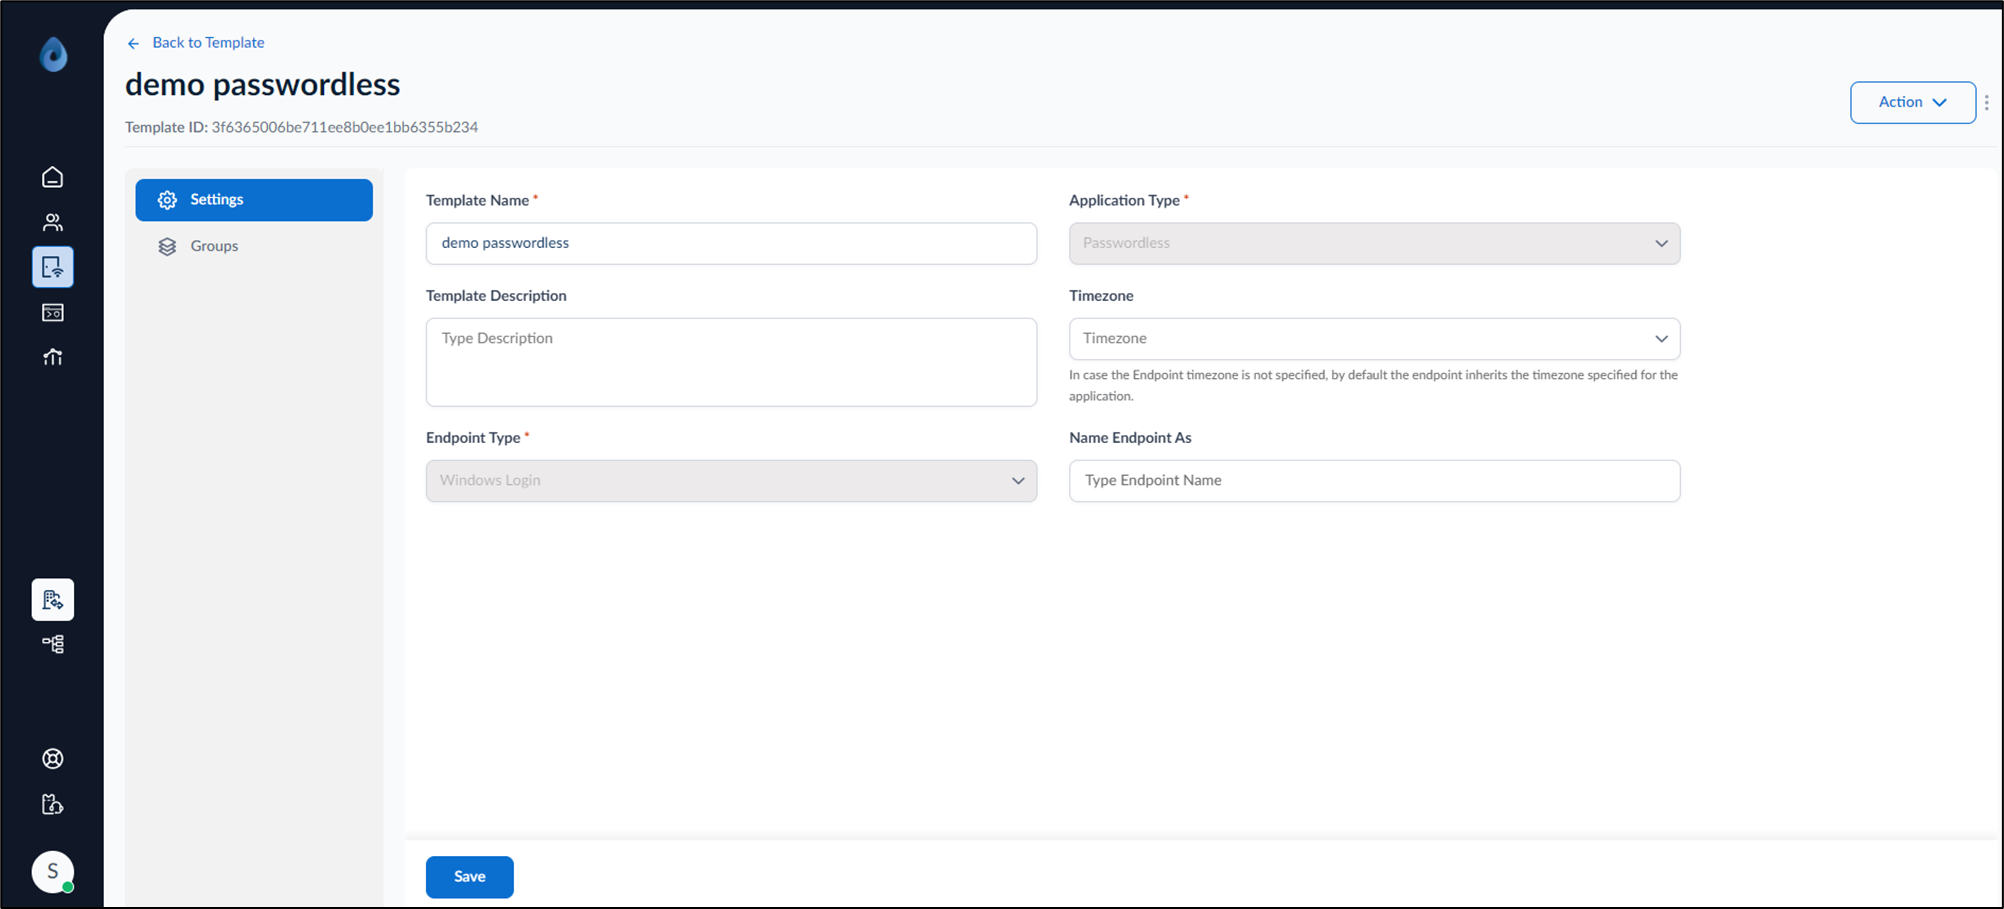Open the lifebuoy support icon in the sidebar
Image resolution: width=2004 pixels, height=909 pixels.
53,759
